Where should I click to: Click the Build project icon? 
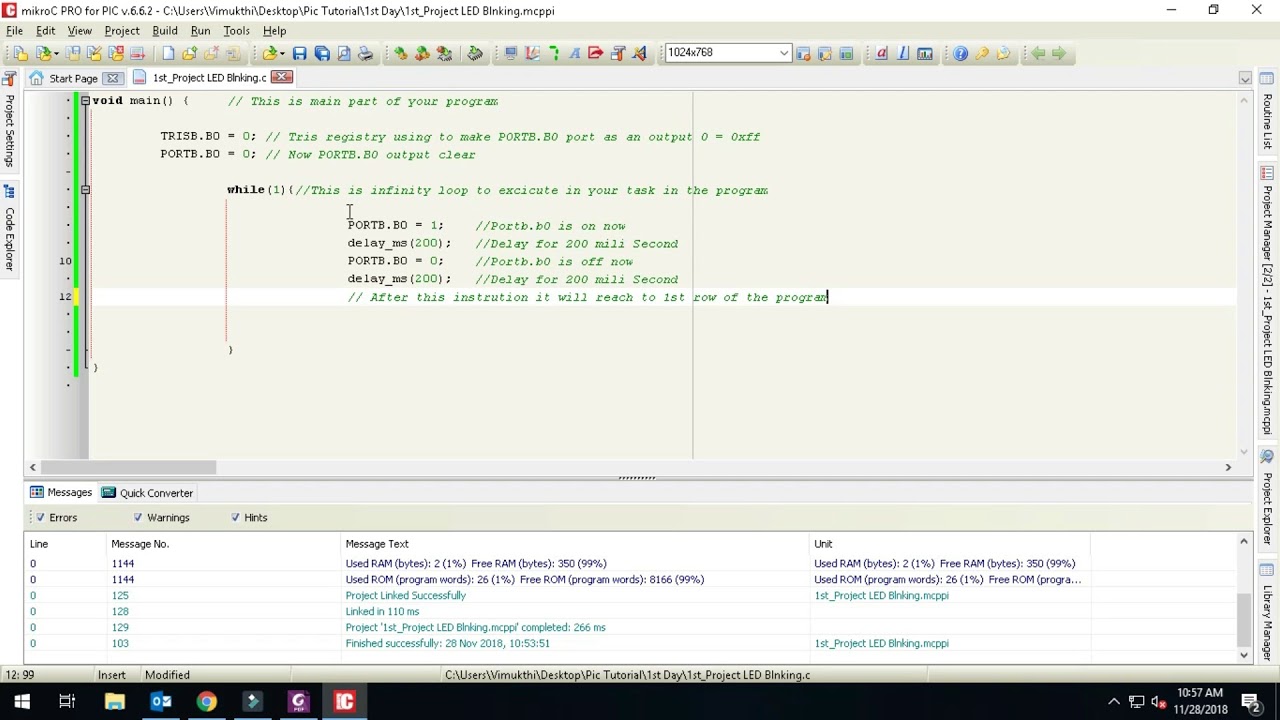pos(400,53)
